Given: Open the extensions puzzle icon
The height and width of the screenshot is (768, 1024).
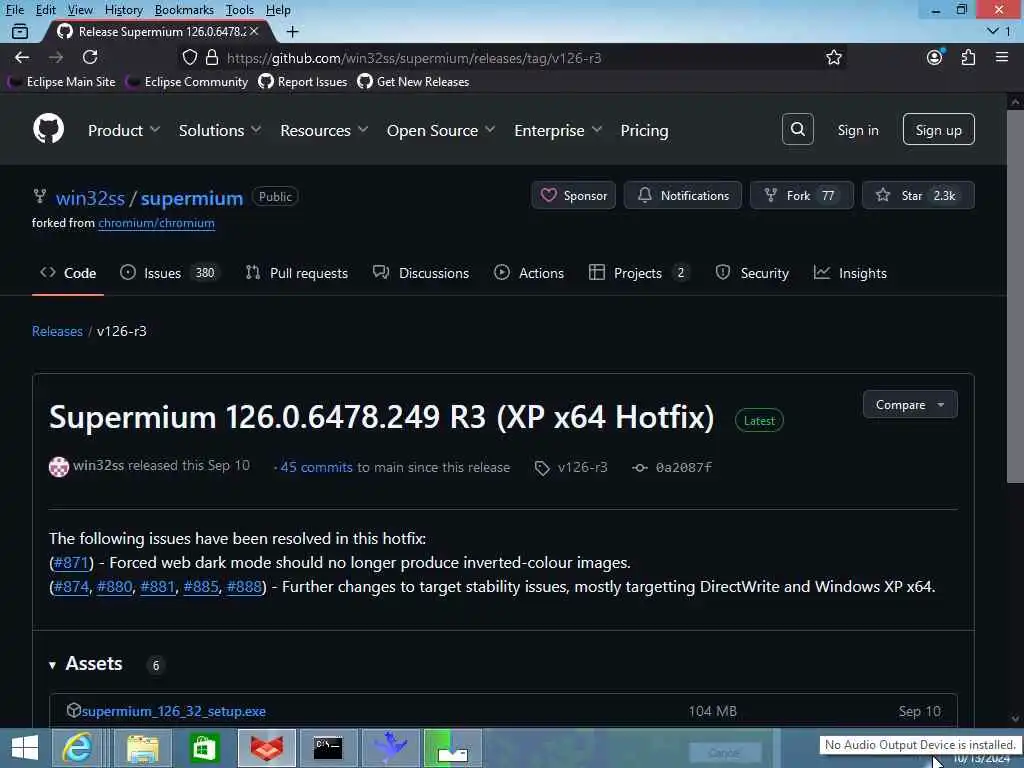Looking at the screenshot, I should [968, 57].
